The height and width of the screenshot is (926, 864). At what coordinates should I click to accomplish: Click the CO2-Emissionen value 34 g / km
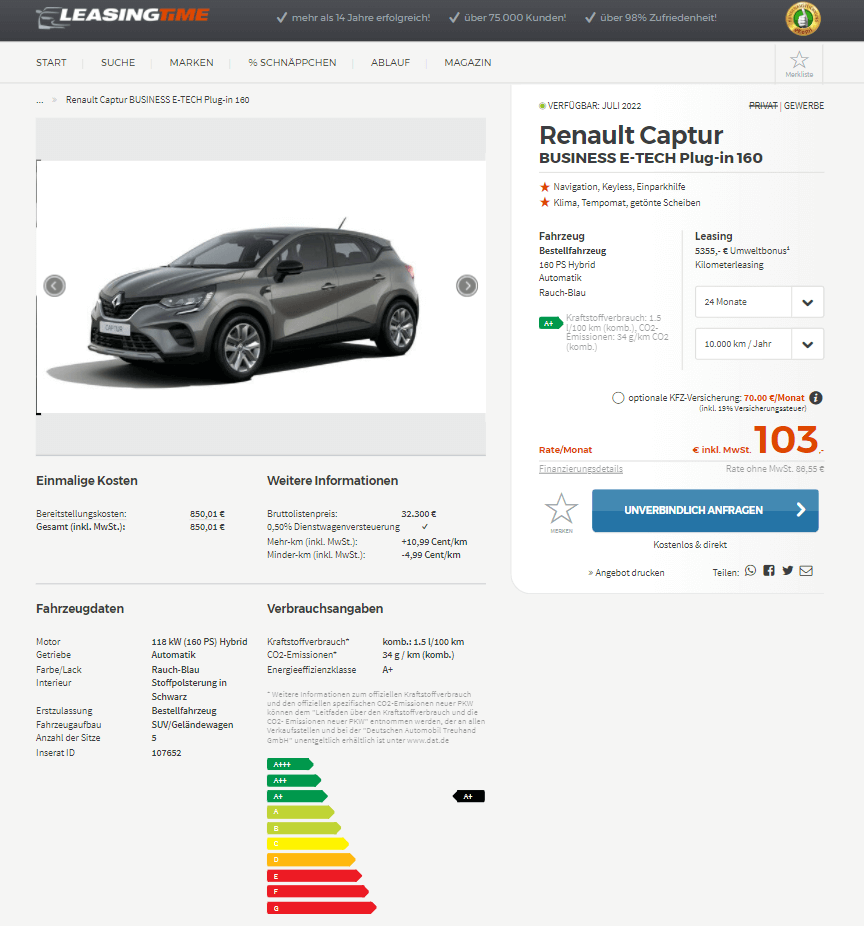click(418, 655)
